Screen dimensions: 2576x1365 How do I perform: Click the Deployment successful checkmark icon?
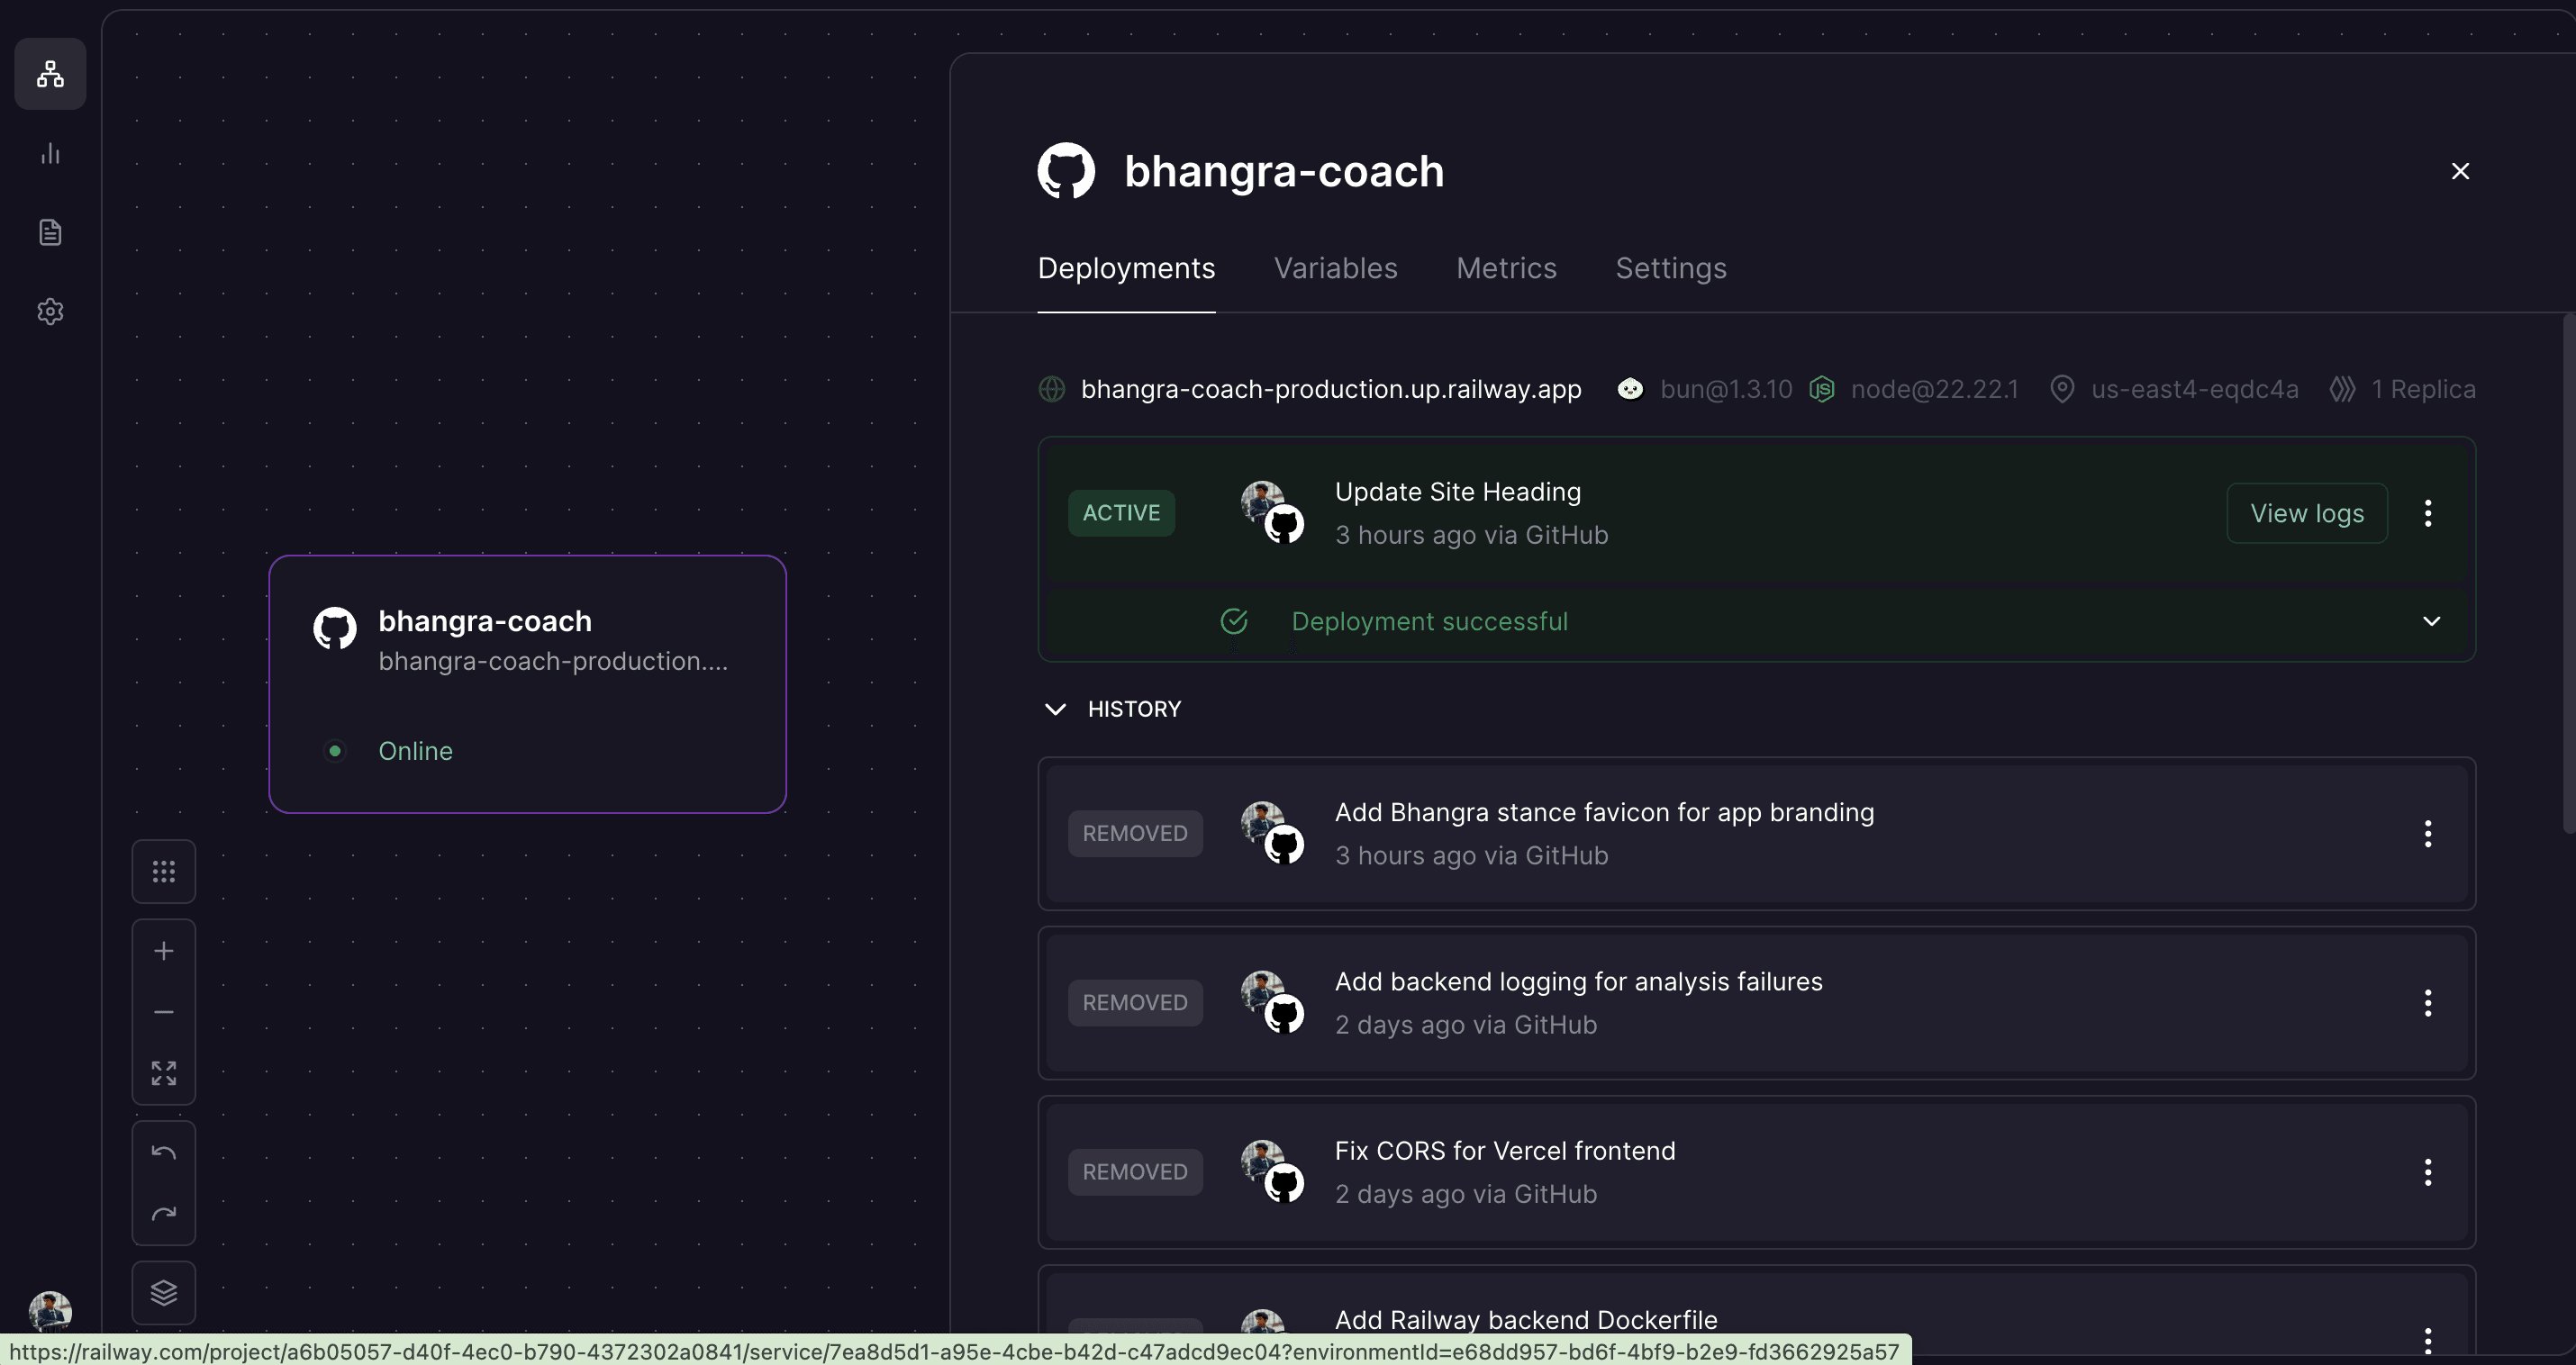[1234, 621]
